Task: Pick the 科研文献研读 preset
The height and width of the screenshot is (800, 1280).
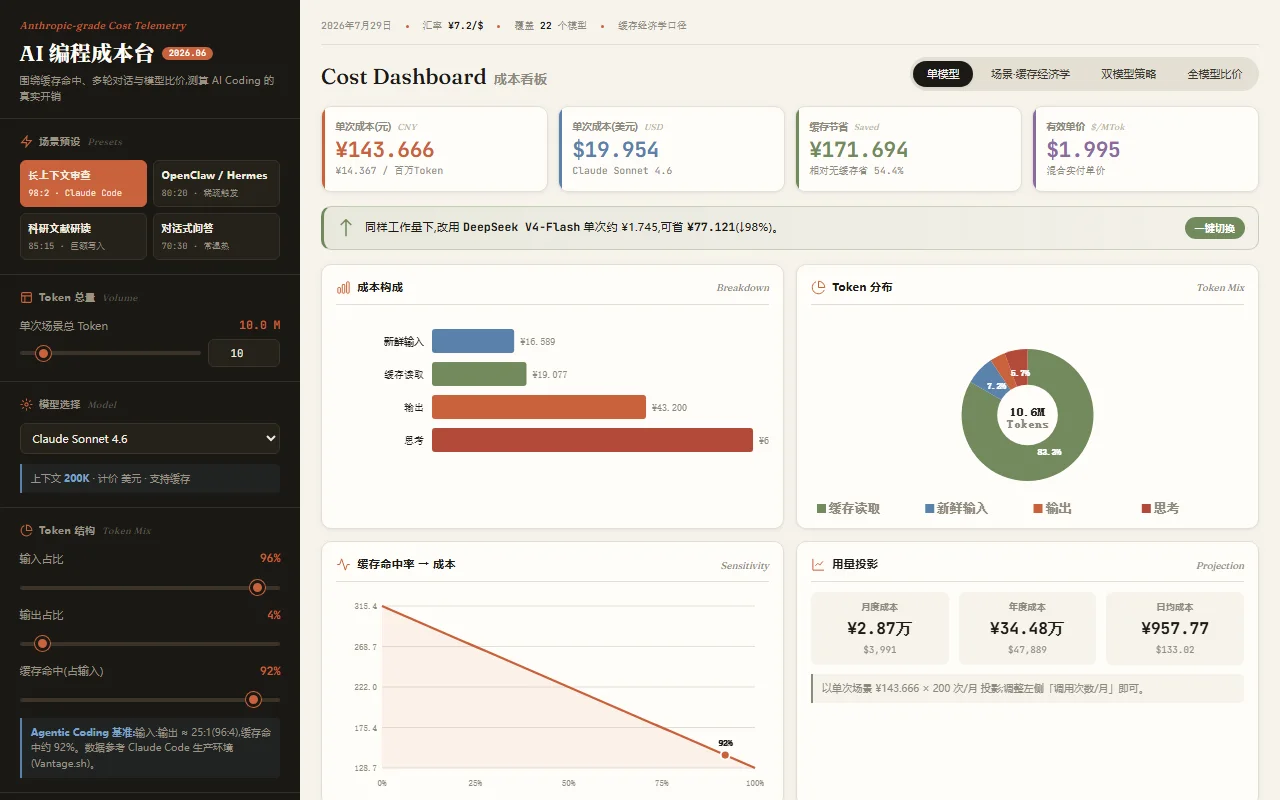Action: tap(83, 236)
